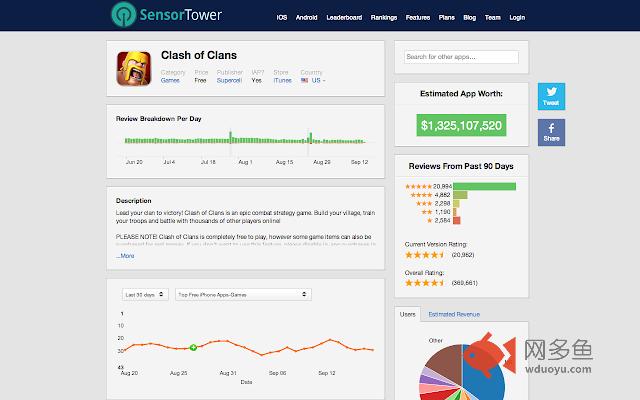
Task: Open Features page
Action: click(x=418, y=18)
